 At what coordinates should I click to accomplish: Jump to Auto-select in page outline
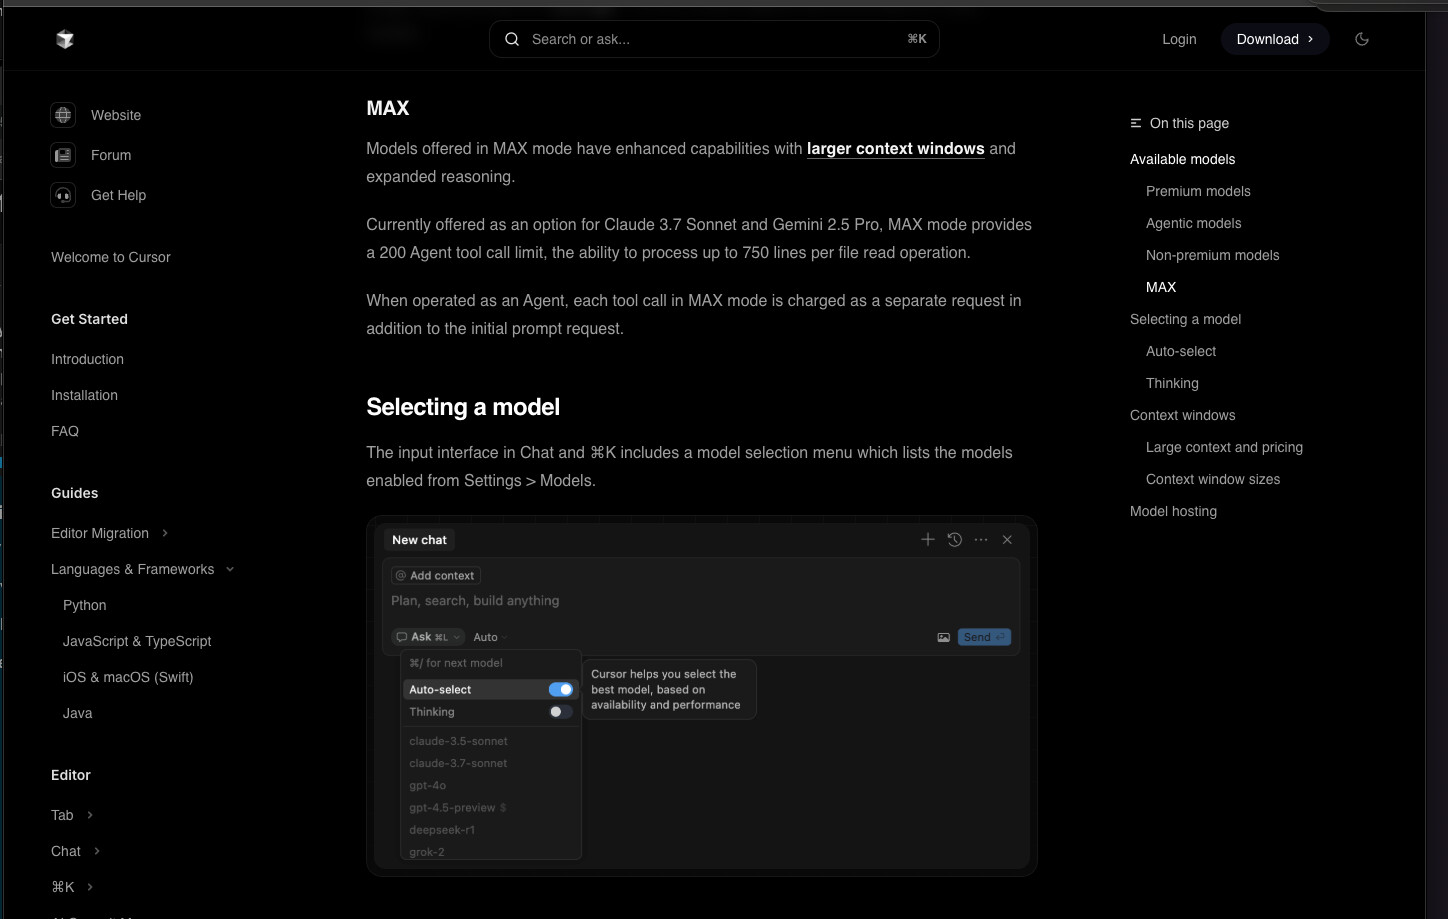1181,351
